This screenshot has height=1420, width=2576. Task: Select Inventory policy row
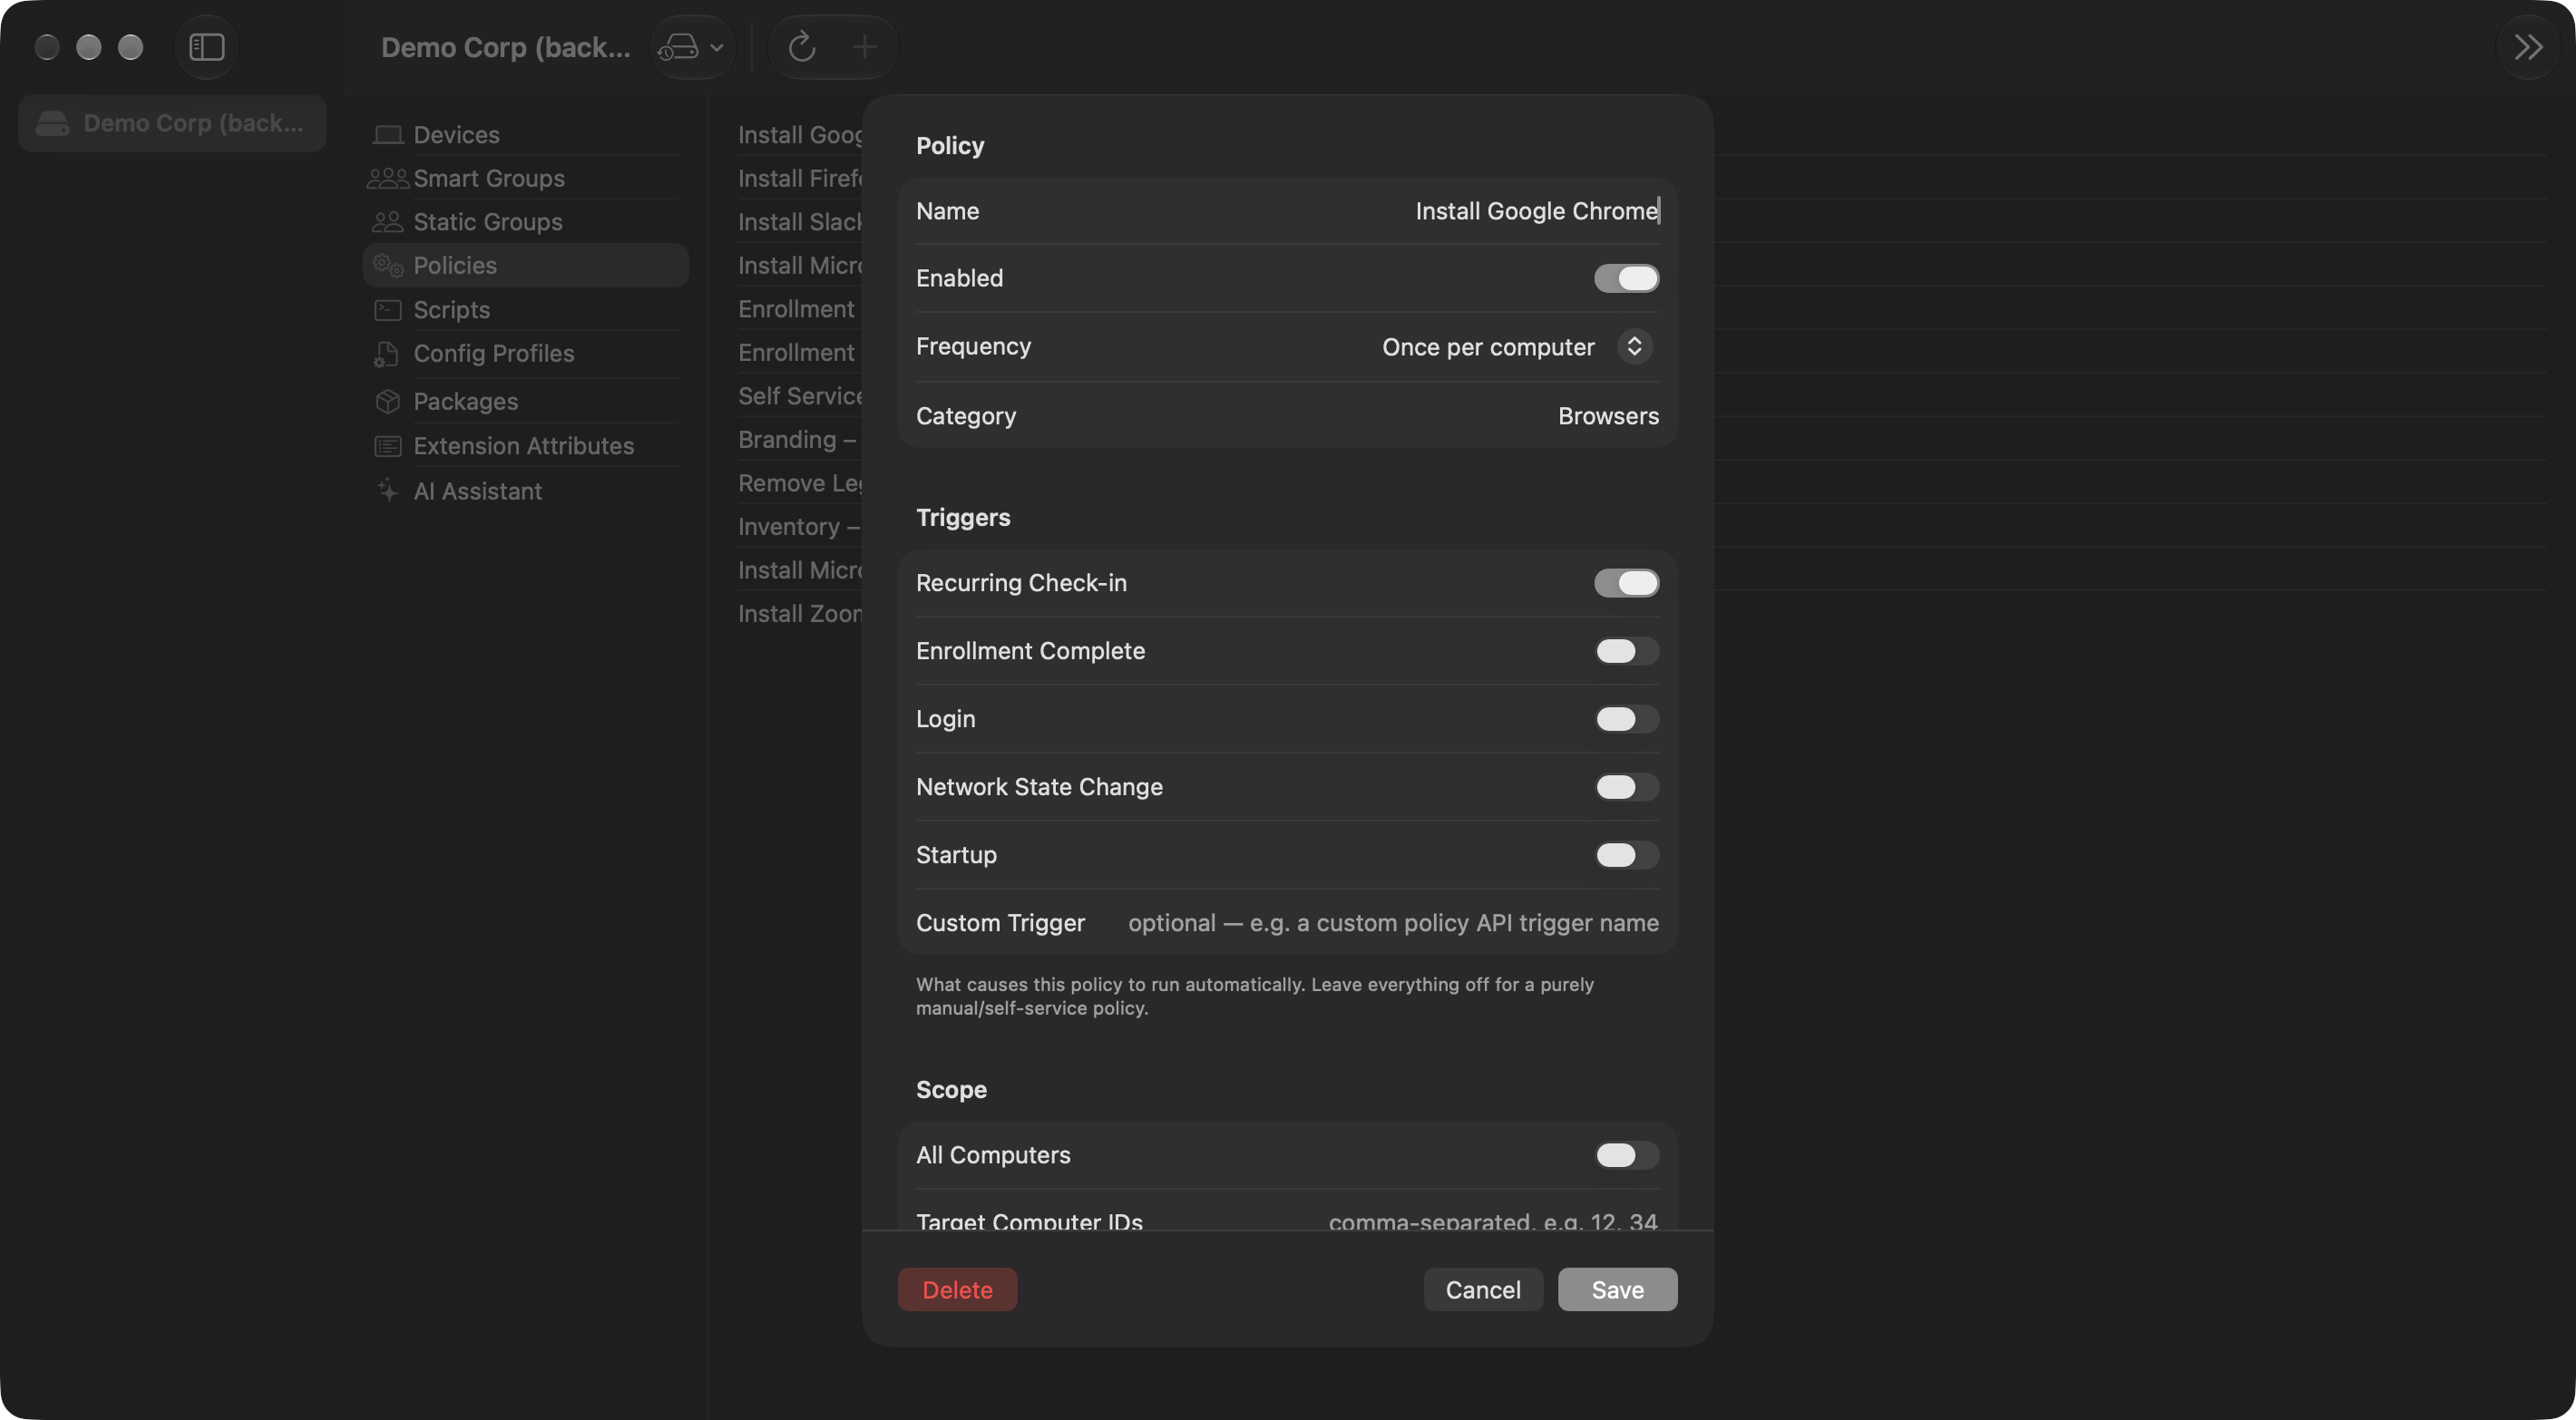pyautogui.click(x=800, y=527)
